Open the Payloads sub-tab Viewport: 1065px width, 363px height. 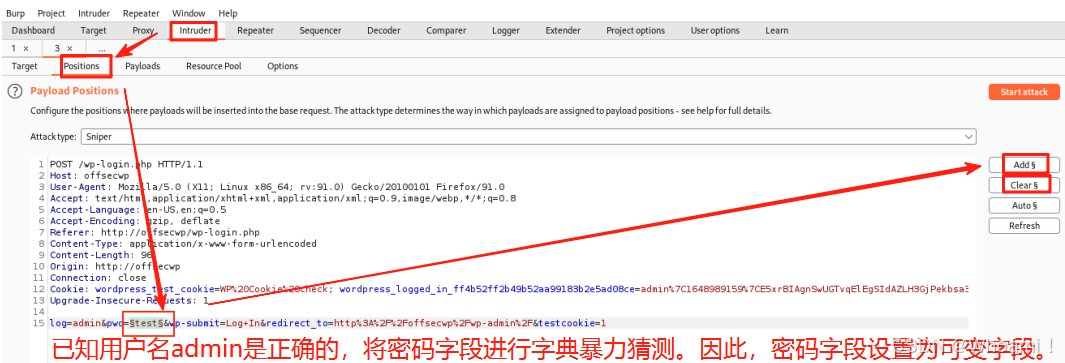(143, 66)
